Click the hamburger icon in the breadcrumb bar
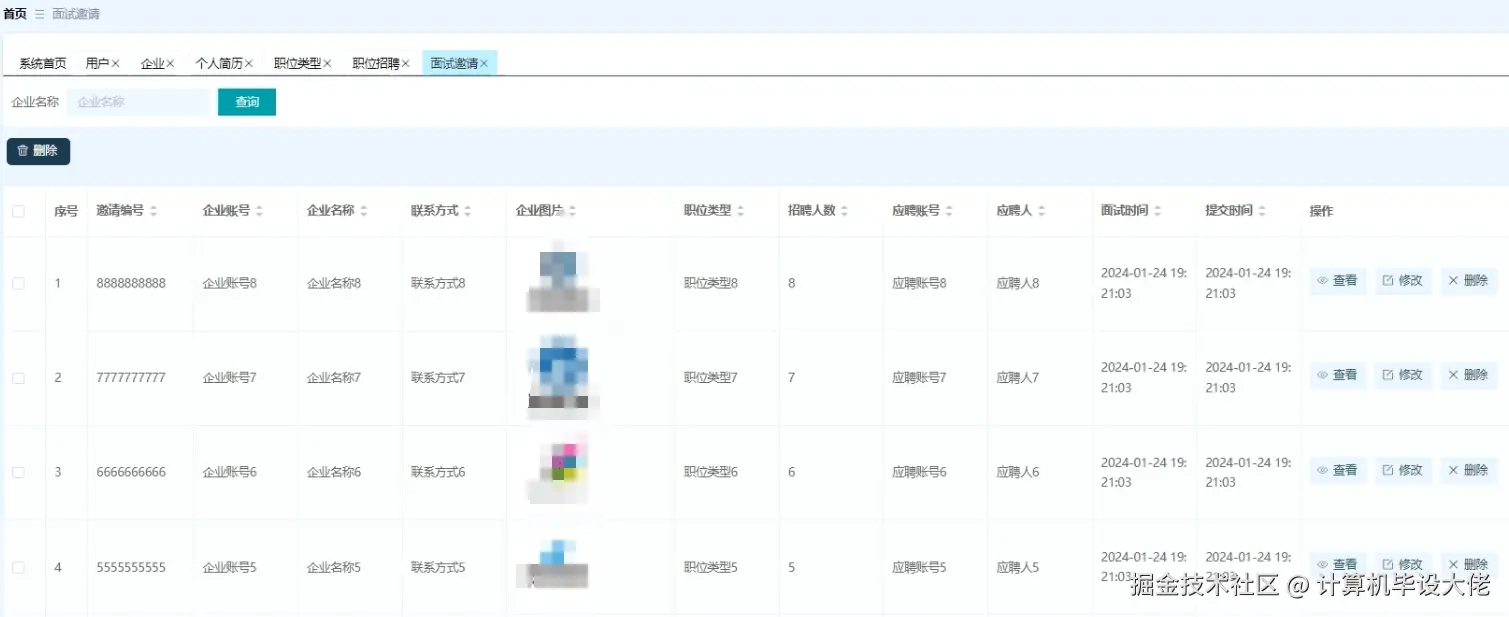 coord(38,13)
